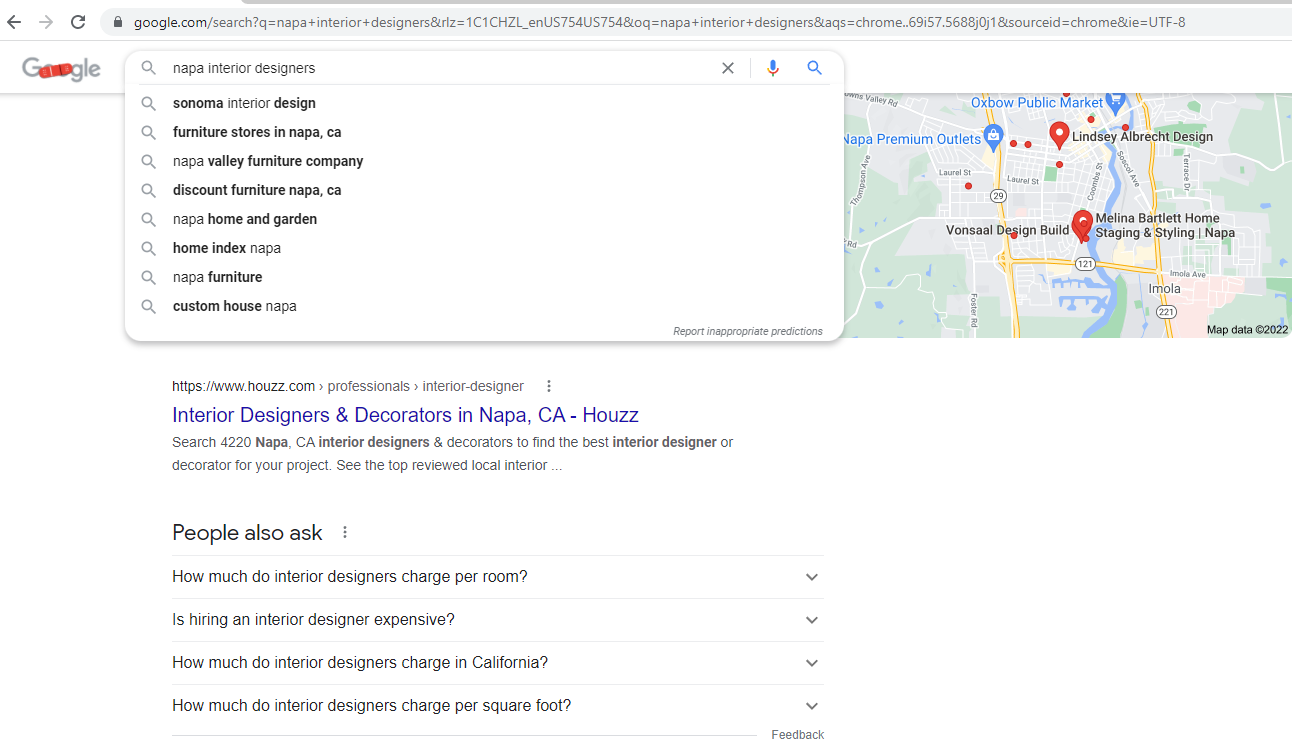Click the Google logo
Viewport: 1292px width, 751px height.
tap(62, 69)
